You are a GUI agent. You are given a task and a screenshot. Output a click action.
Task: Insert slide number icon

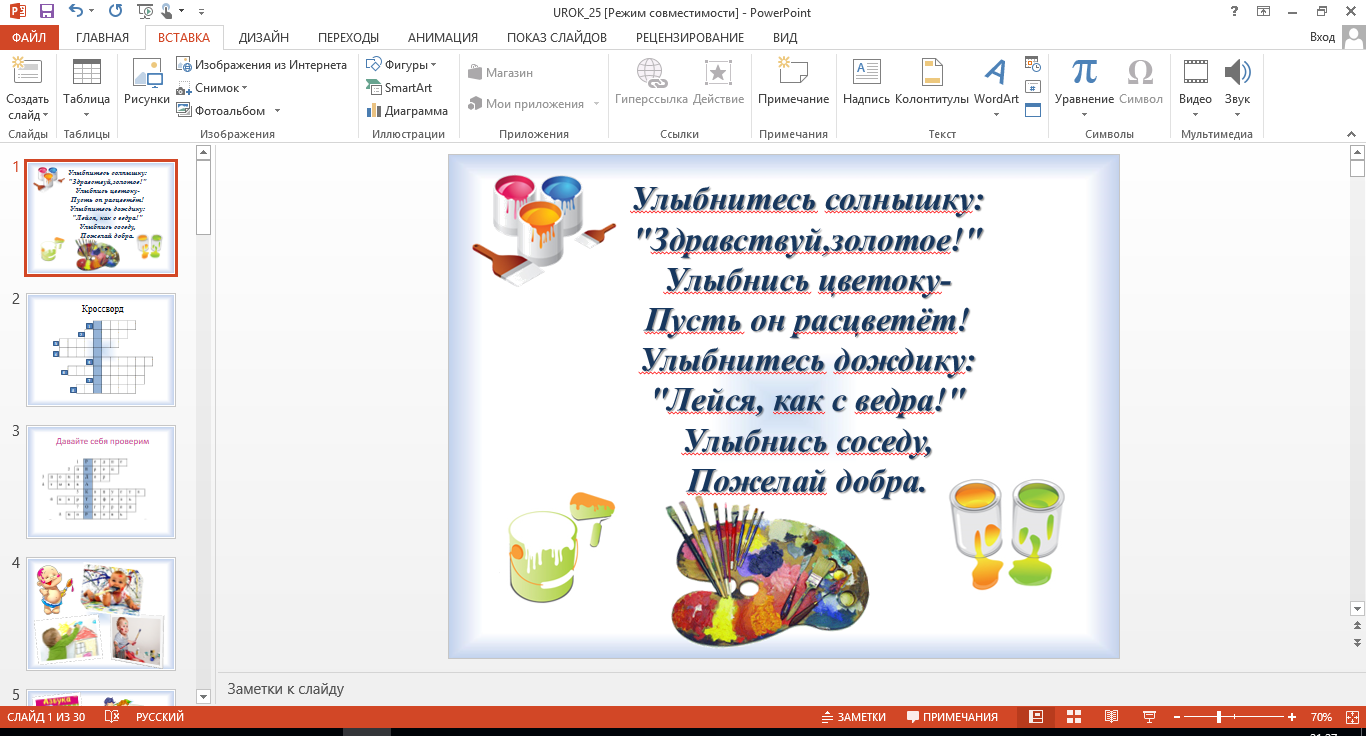point(1033,87)
